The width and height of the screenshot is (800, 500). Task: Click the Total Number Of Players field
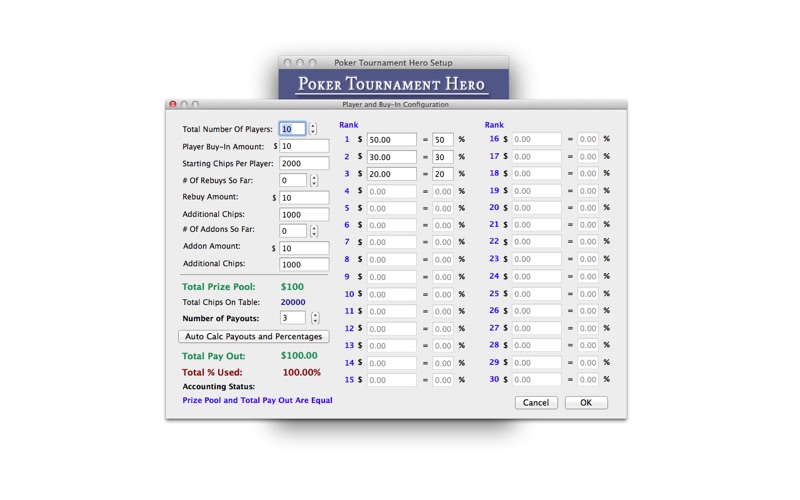coord(292,129)
